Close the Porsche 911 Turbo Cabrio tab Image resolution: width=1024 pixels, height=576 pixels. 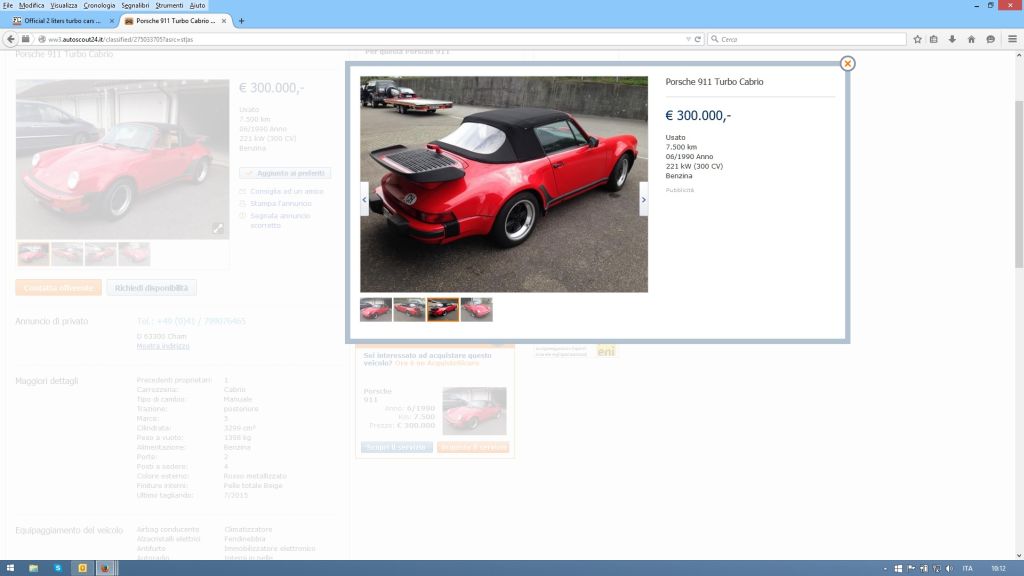224,21
